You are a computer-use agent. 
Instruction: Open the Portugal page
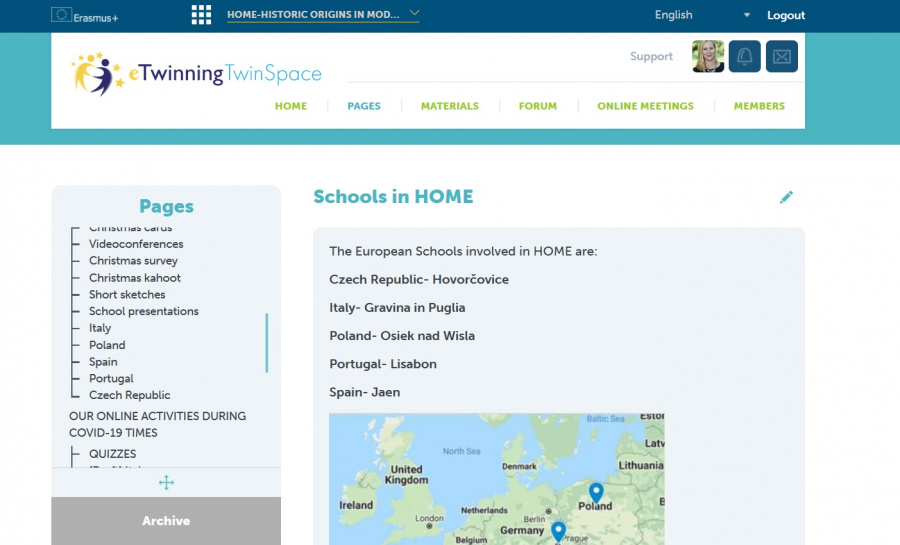click(x=111, y=379)
